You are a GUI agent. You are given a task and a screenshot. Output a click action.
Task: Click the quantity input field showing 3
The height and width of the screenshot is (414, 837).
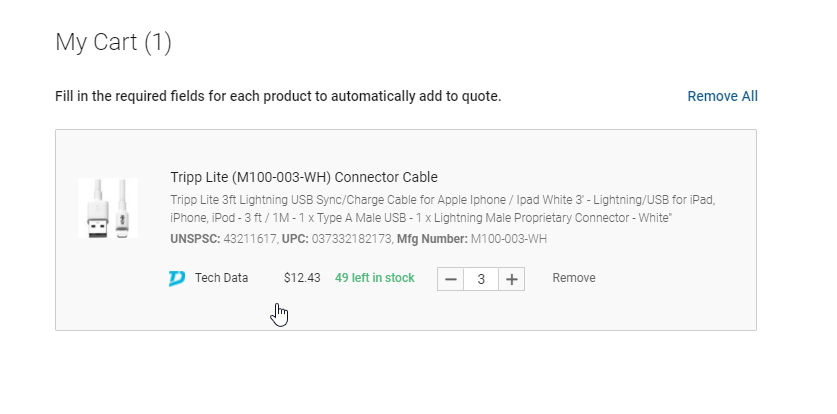click(x=481, y=279)
